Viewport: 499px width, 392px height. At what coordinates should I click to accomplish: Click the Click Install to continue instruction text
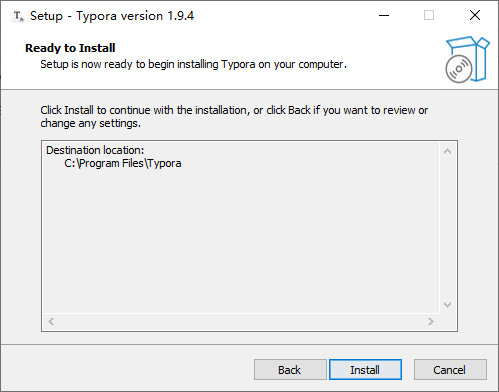(x=234, y=117)
